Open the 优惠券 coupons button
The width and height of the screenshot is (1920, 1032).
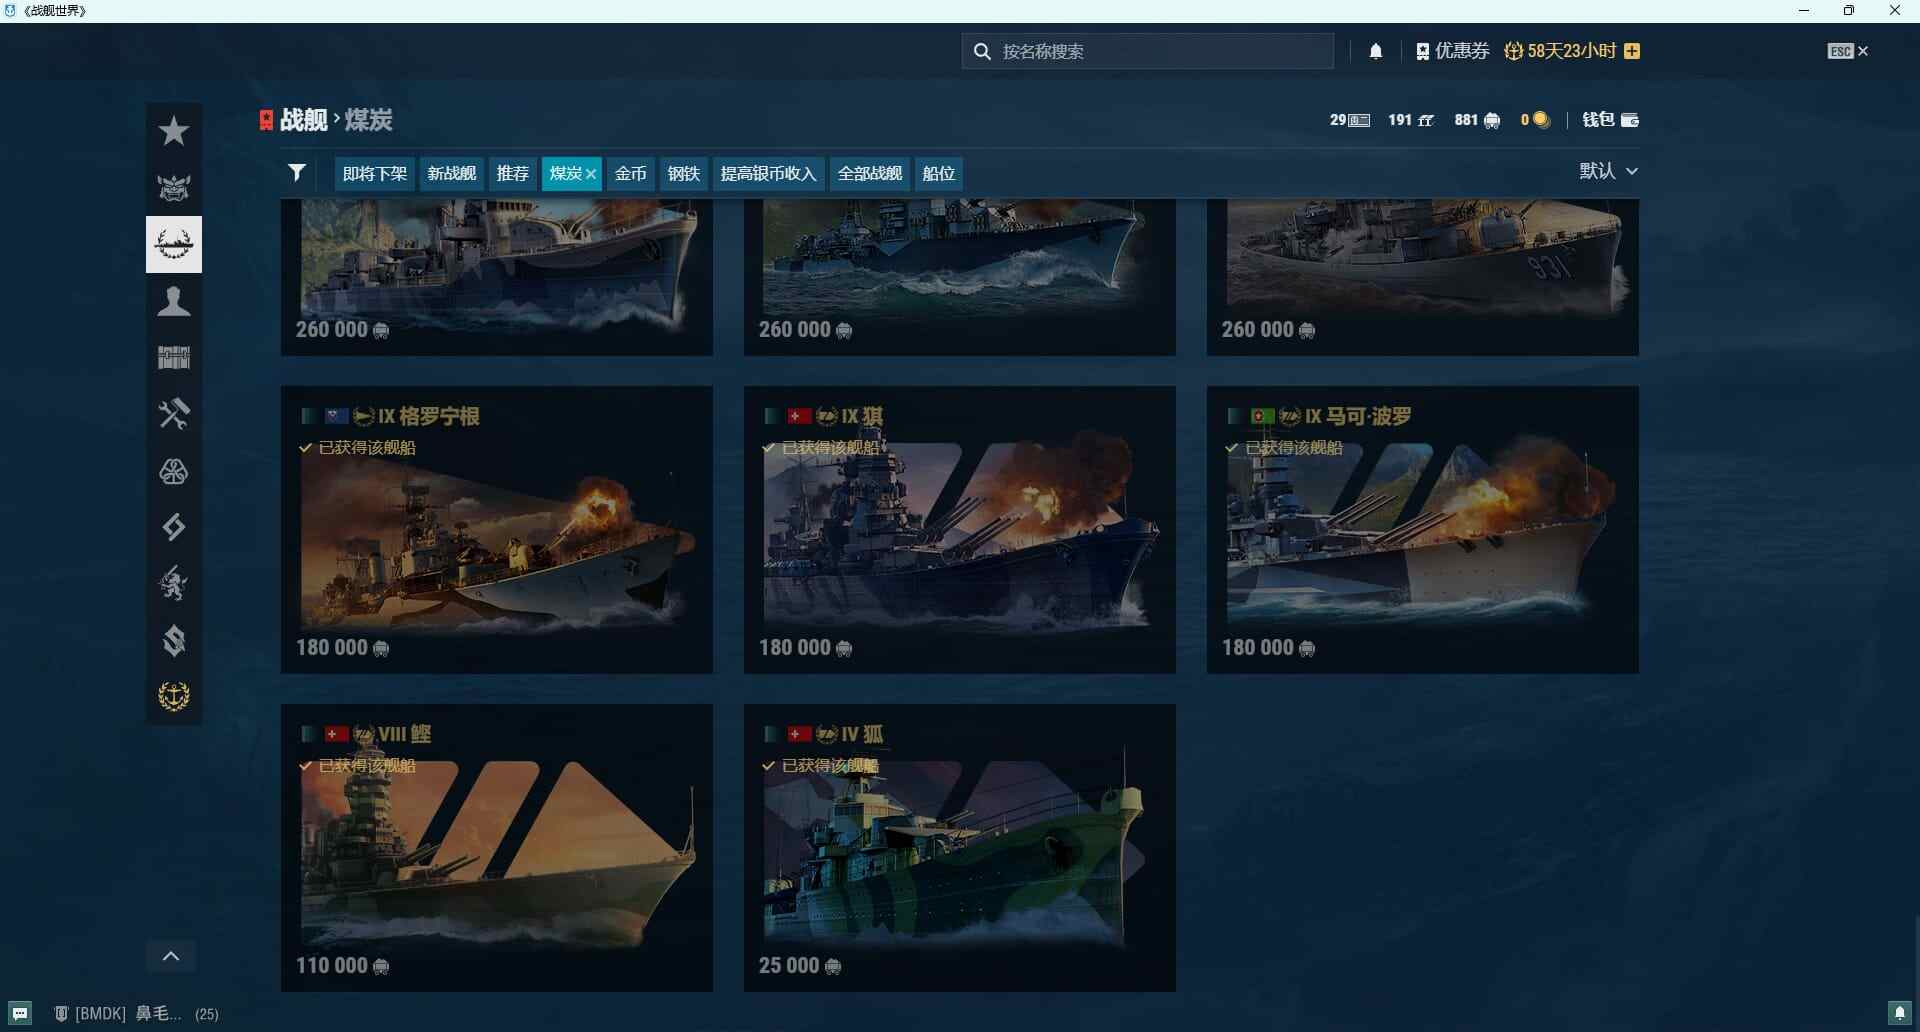(x=1453, y=51)
